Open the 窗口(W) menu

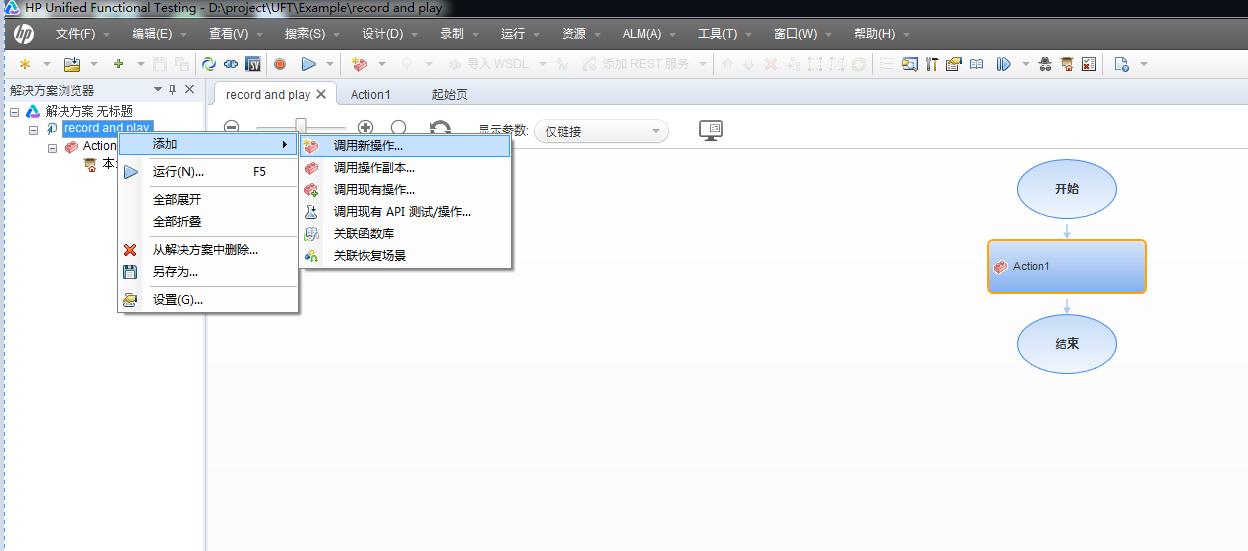[795, 34]
